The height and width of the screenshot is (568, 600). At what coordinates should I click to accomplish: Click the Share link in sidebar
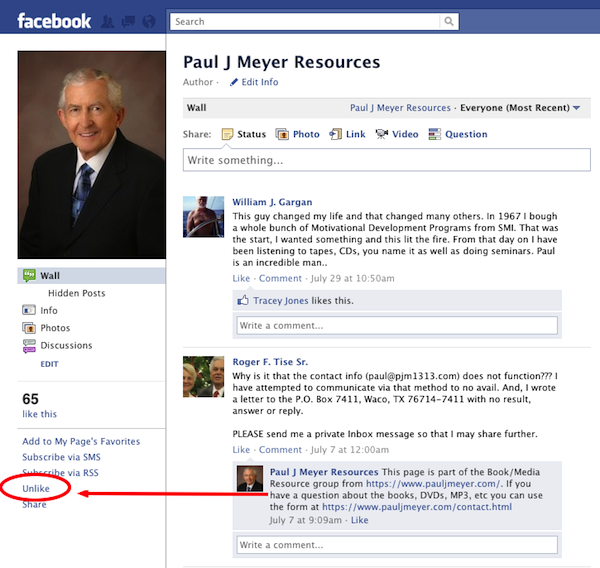click(34, 505)
